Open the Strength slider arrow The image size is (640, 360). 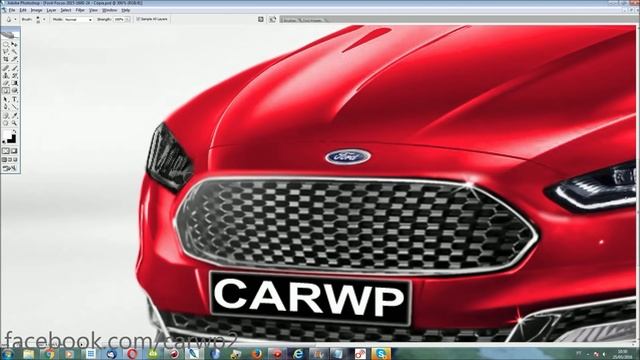click(x=128, y=19)
